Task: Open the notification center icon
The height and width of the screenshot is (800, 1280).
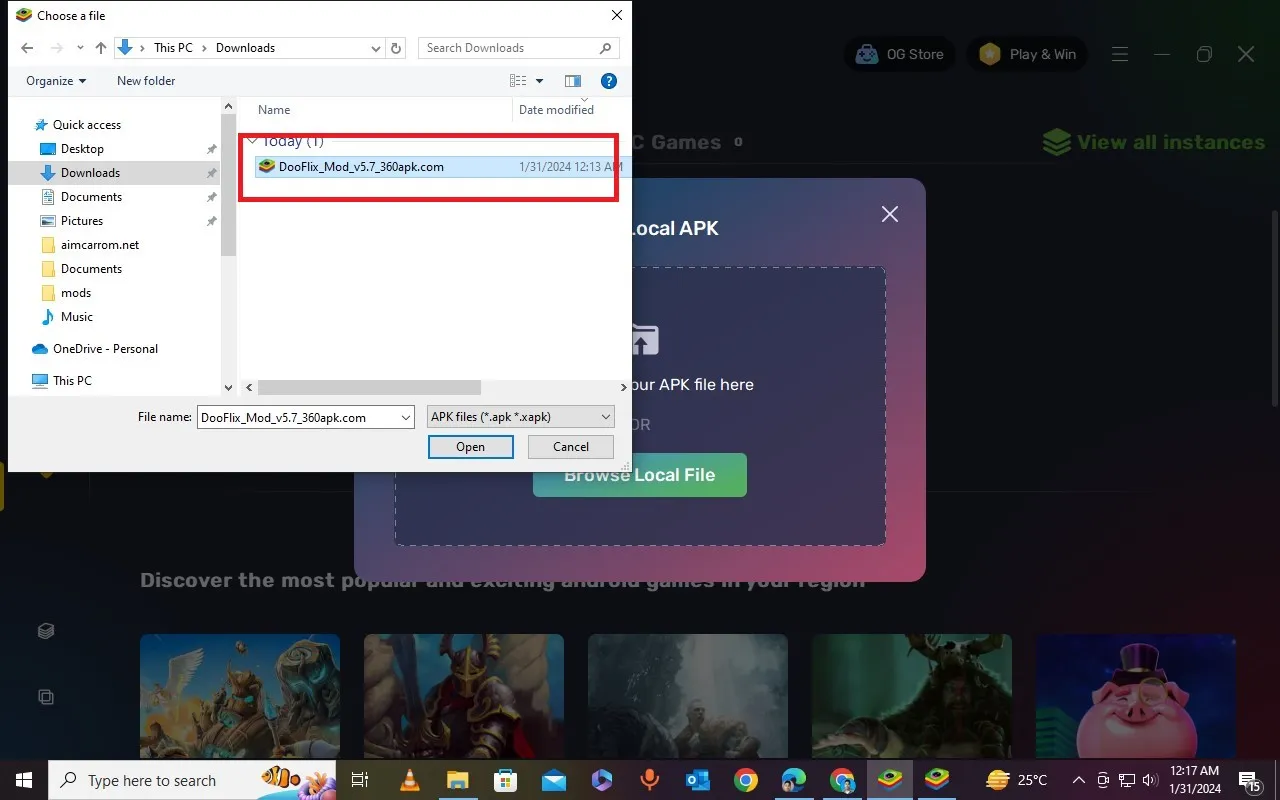Action: 1250,780
